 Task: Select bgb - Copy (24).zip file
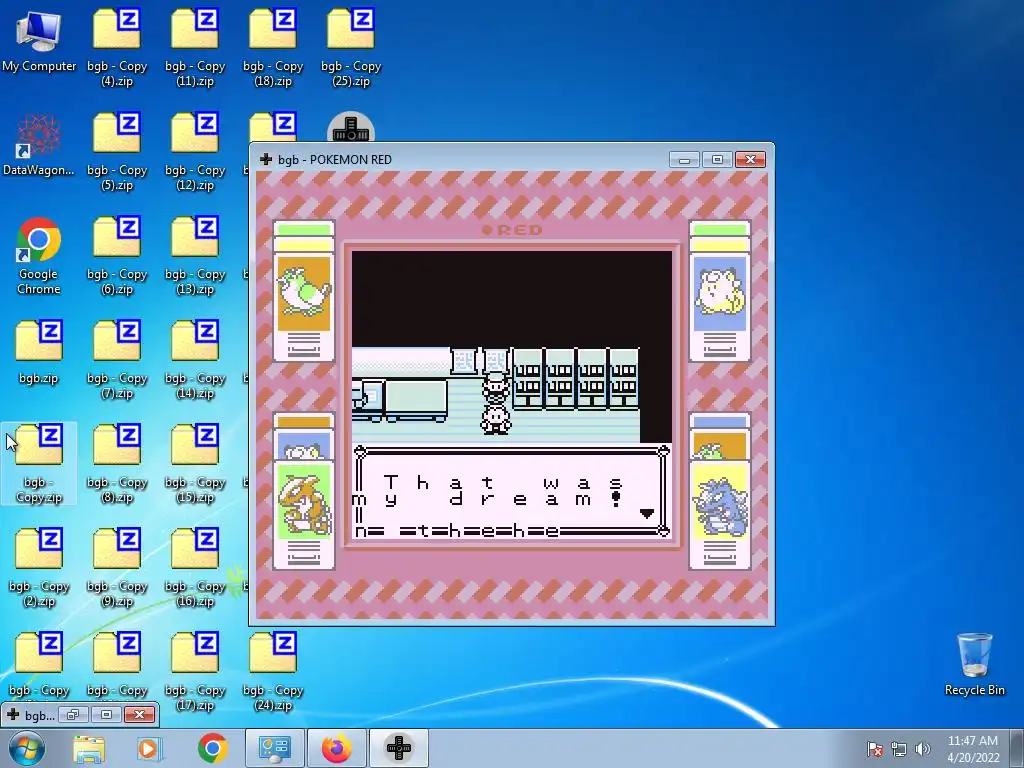[x=273, y=672]
